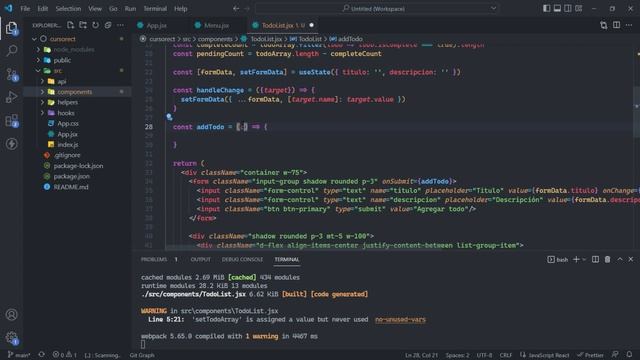Open compare changes icon in editor toolbar
The width and height of the screenshot is (640, 360).
point(604,25)
